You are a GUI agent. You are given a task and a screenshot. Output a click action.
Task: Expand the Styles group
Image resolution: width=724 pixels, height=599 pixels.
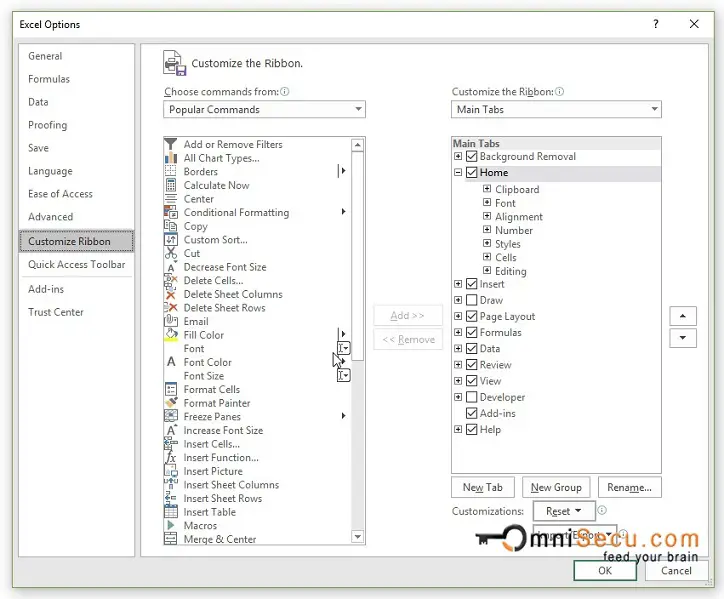(x=487, y=243)
